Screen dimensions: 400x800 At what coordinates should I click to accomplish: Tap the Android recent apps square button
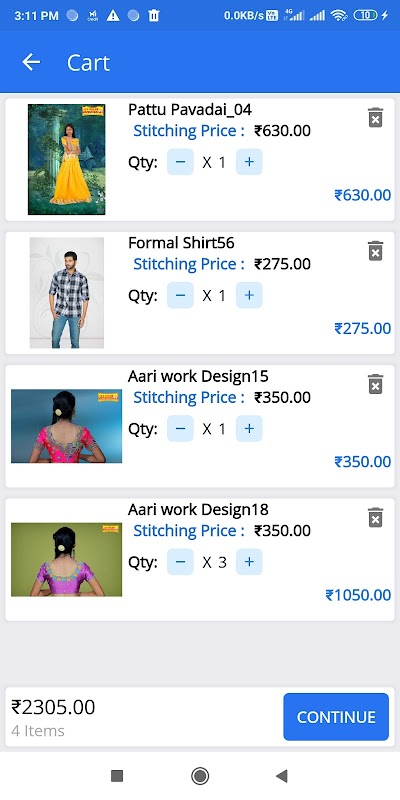click(117, 776)
